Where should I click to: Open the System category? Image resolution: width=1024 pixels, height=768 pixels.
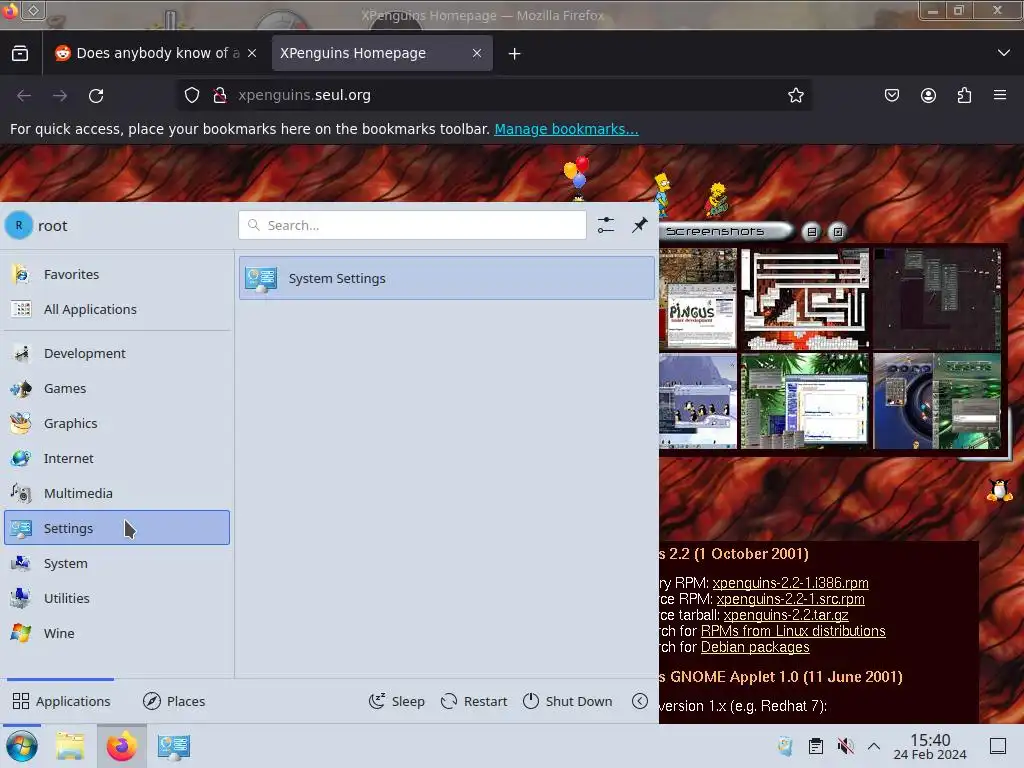(118, 564)
